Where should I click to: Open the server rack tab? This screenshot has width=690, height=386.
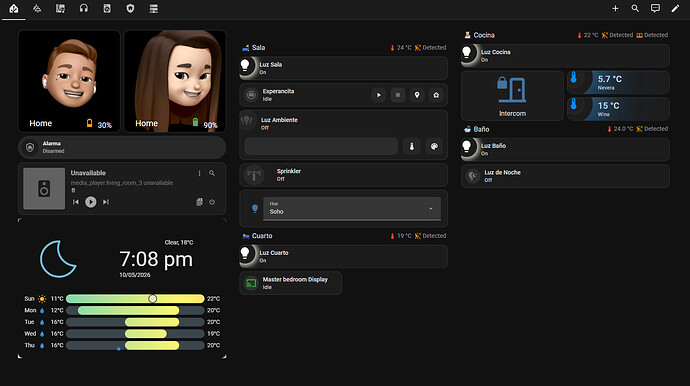pos(154,8)
